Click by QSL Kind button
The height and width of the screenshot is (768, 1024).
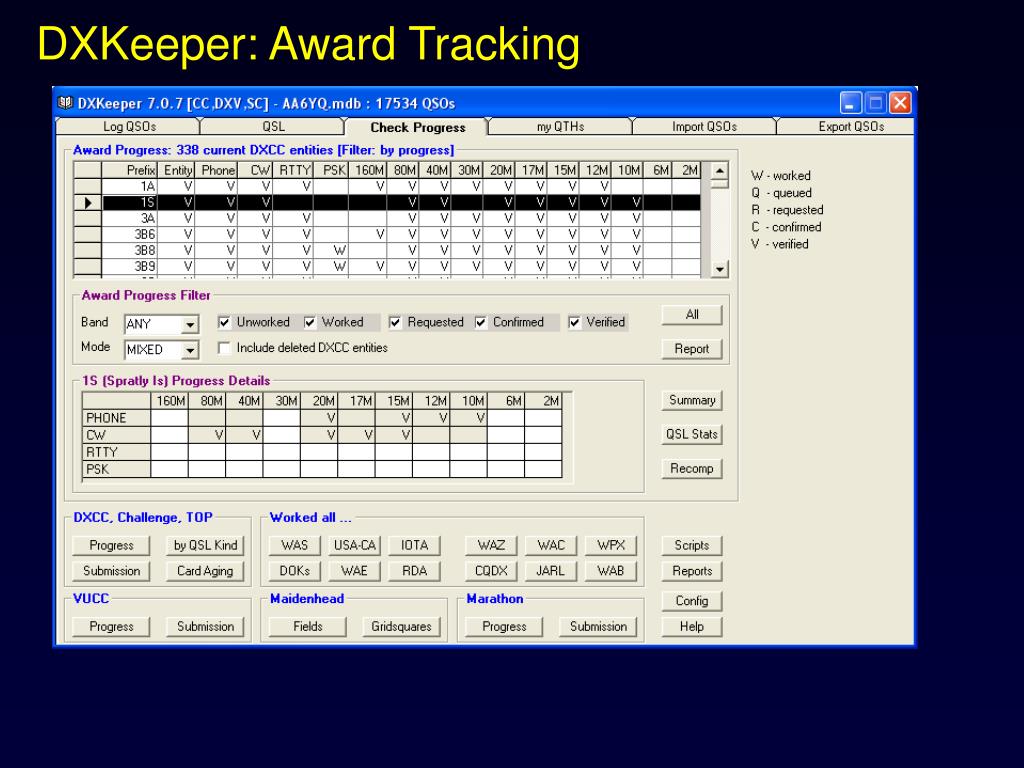click(205, 545)
